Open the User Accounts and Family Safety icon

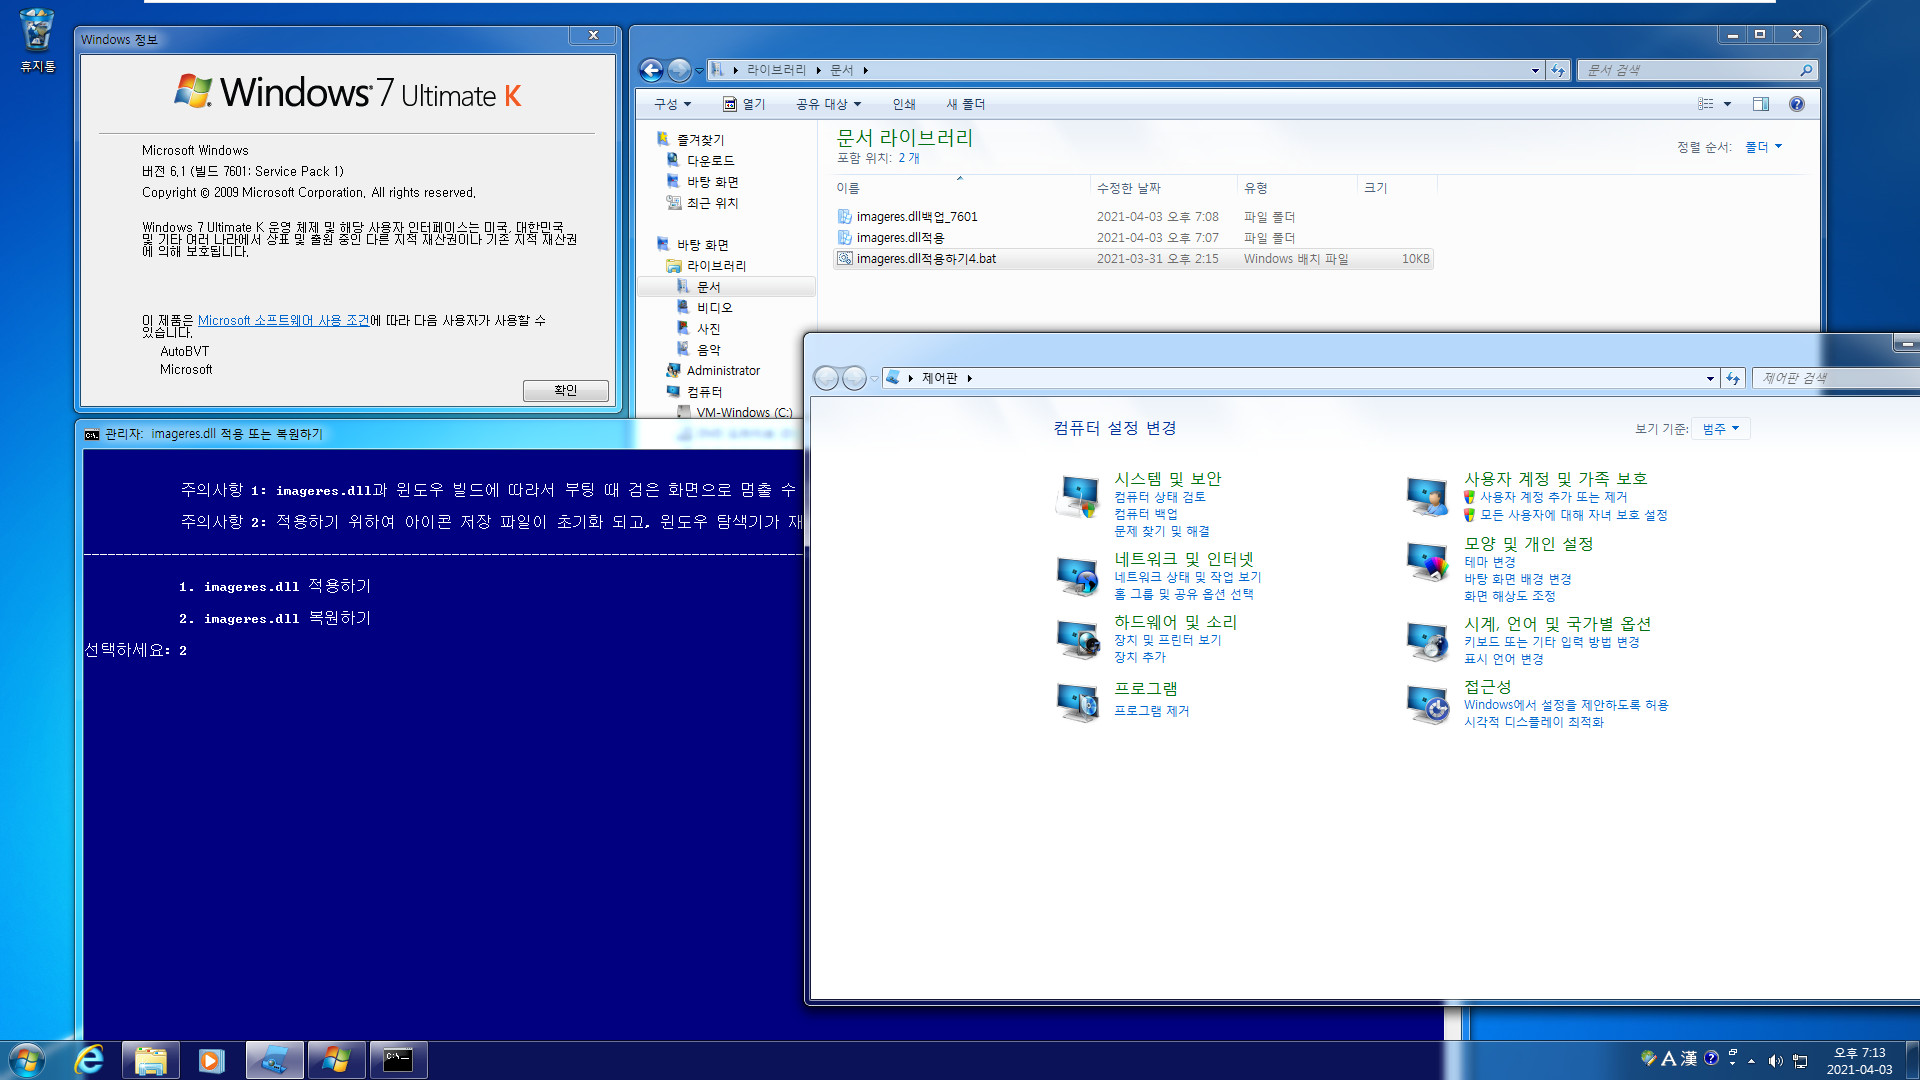click(1428, 496)
